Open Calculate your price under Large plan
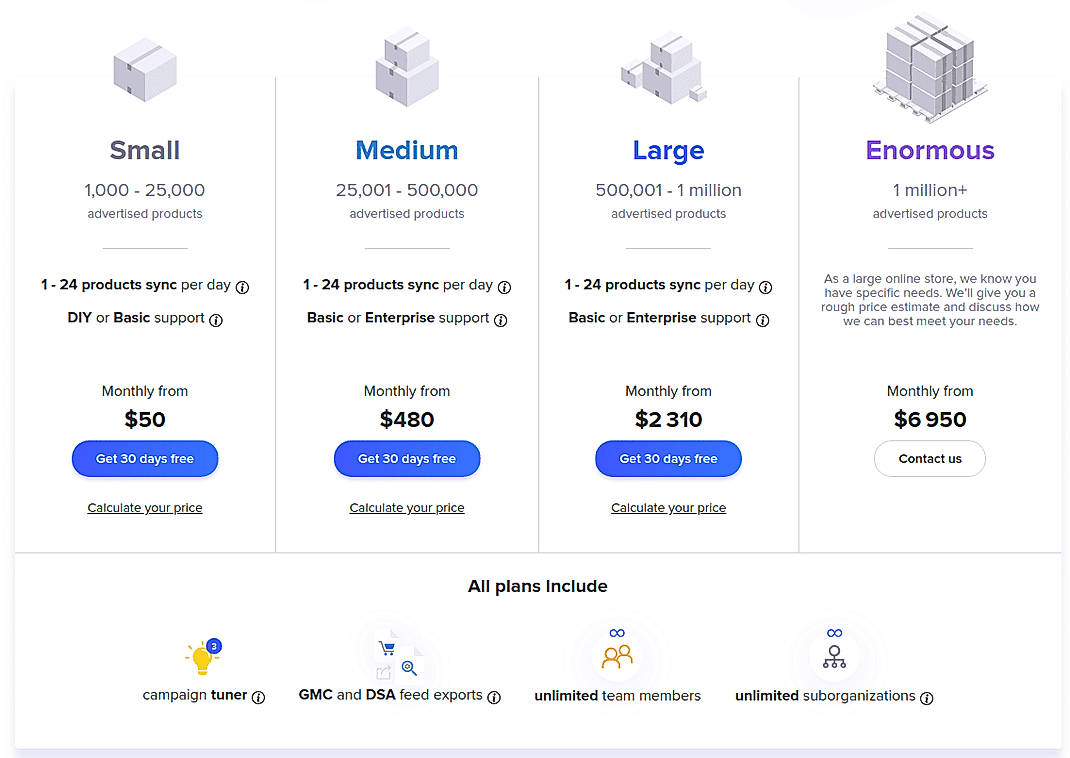This screenshot has width=1070, height=758. point(668,507)
